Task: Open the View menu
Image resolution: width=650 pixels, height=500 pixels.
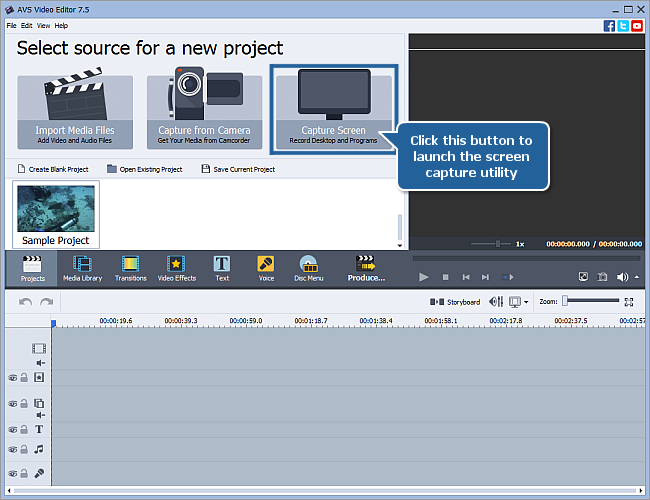Action: (x=43, y=26)
